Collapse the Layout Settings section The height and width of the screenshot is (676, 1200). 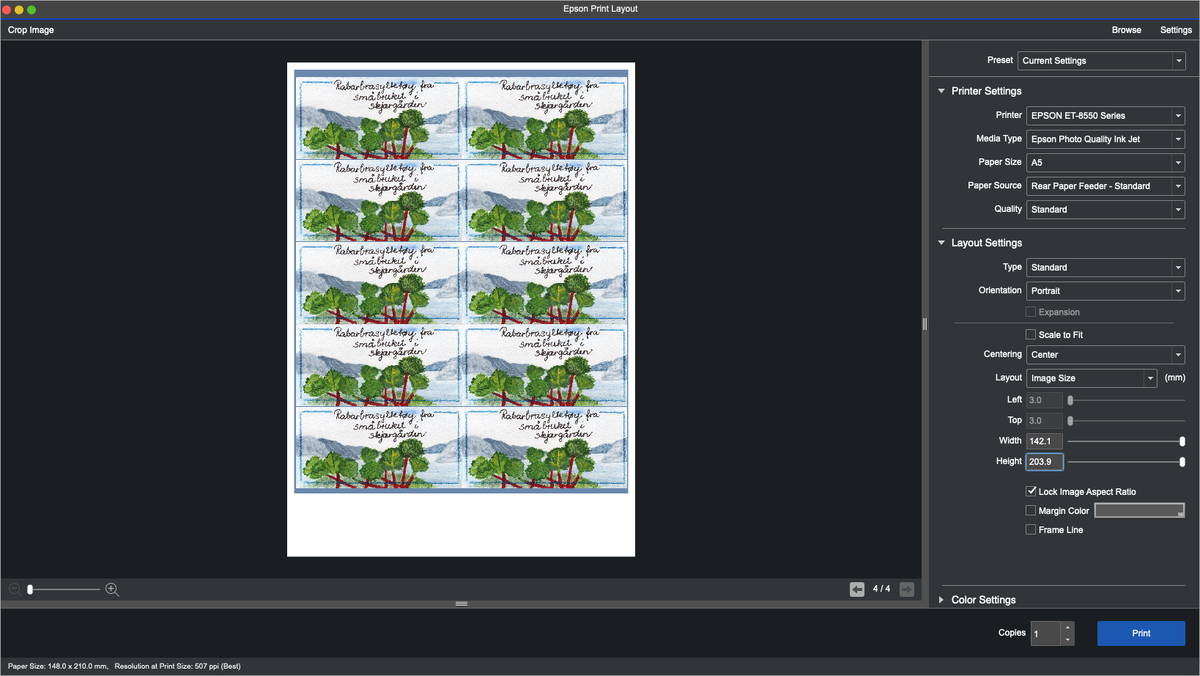coord(941,243)
